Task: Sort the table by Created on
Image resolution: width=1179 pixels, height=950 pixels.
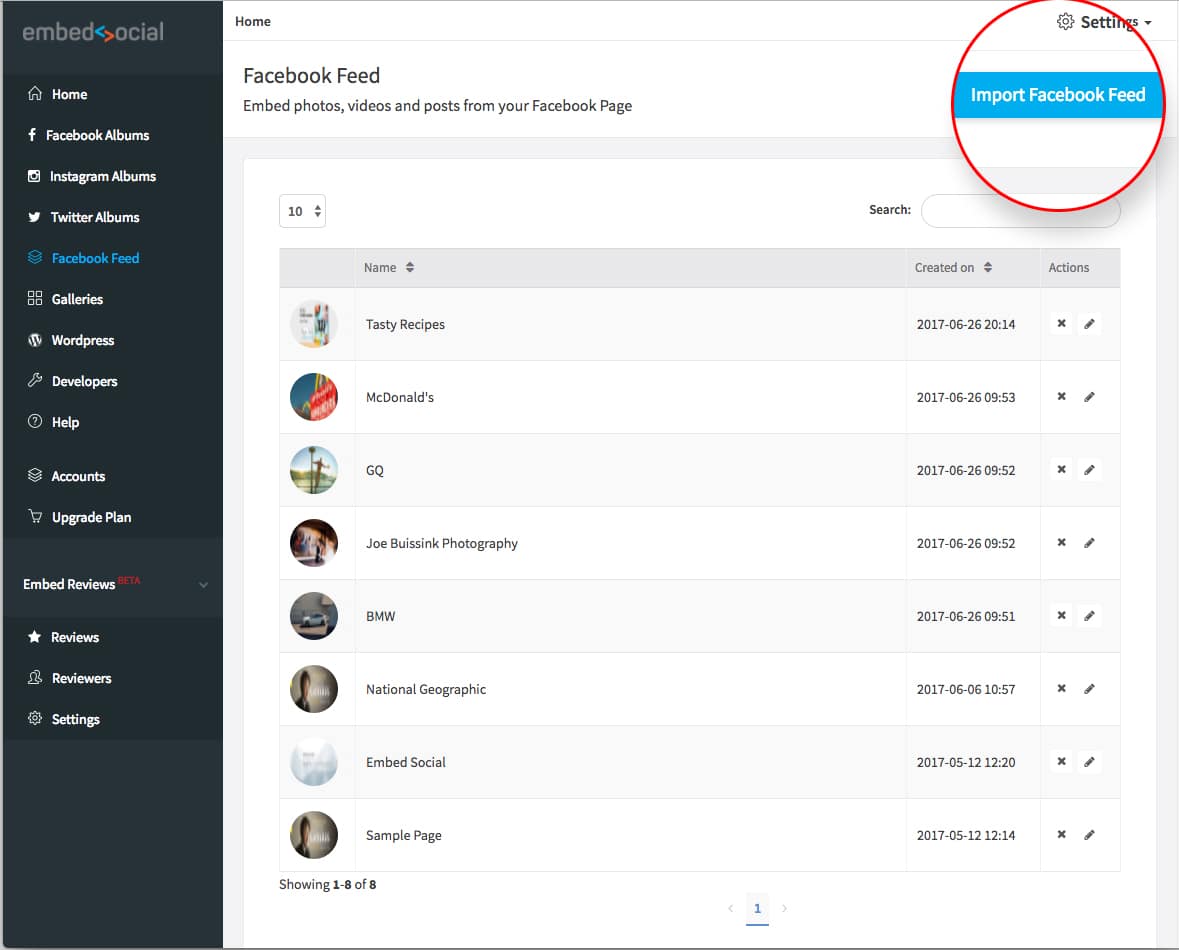Action: click(951, 267)
